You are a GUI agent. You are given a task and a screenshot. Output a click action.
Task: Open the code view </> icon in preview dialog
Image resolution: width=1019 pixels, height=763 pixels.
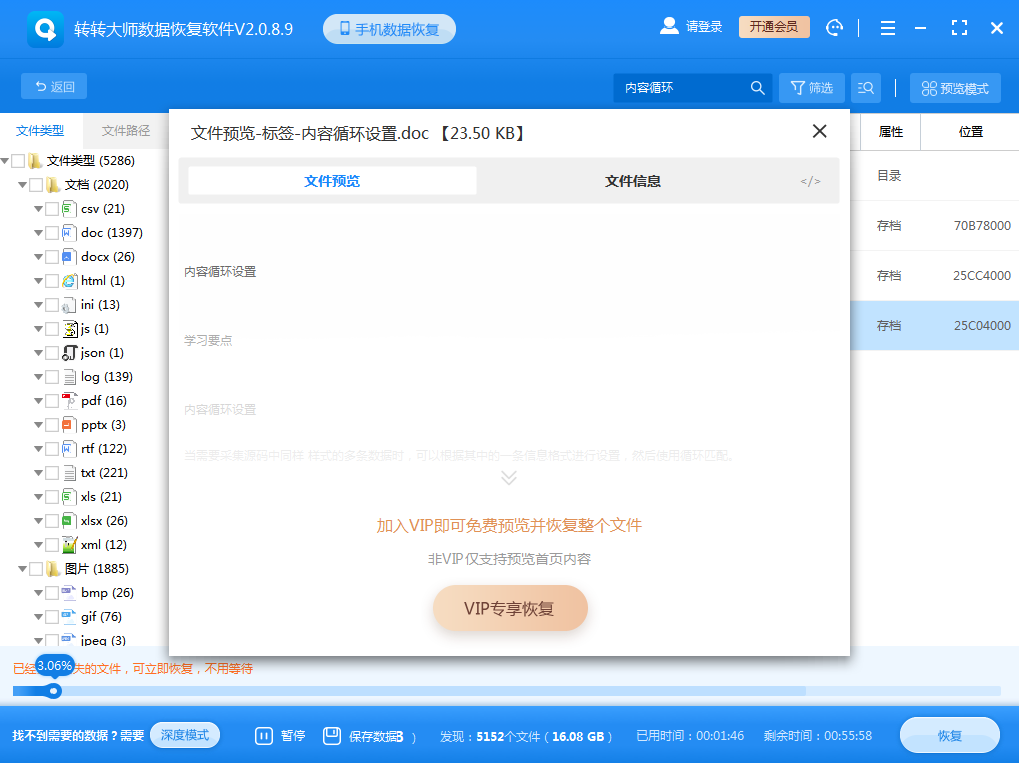pyautogui.click(x=811, y=181)
